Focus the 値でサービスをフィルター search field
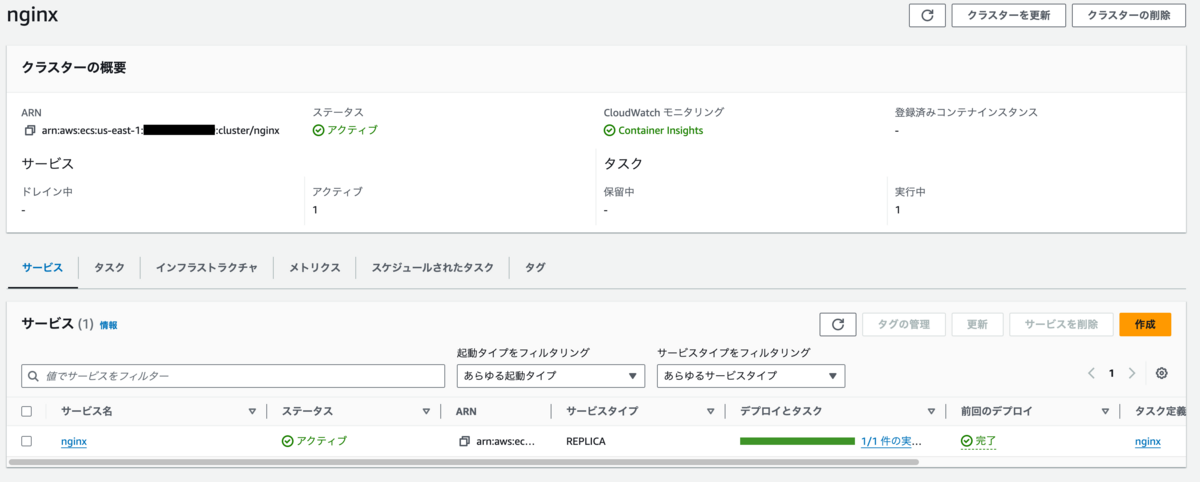Viewport: 1200px width, 482px height. (x=233, y=376)
